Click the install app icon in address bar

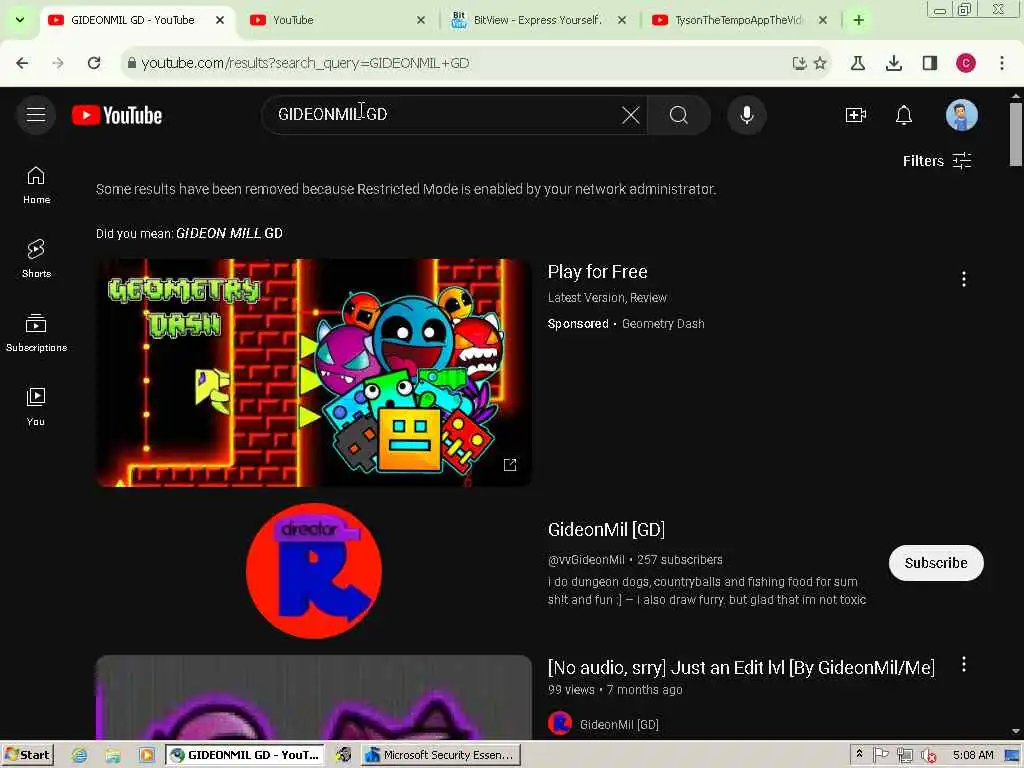coord(799,63)
